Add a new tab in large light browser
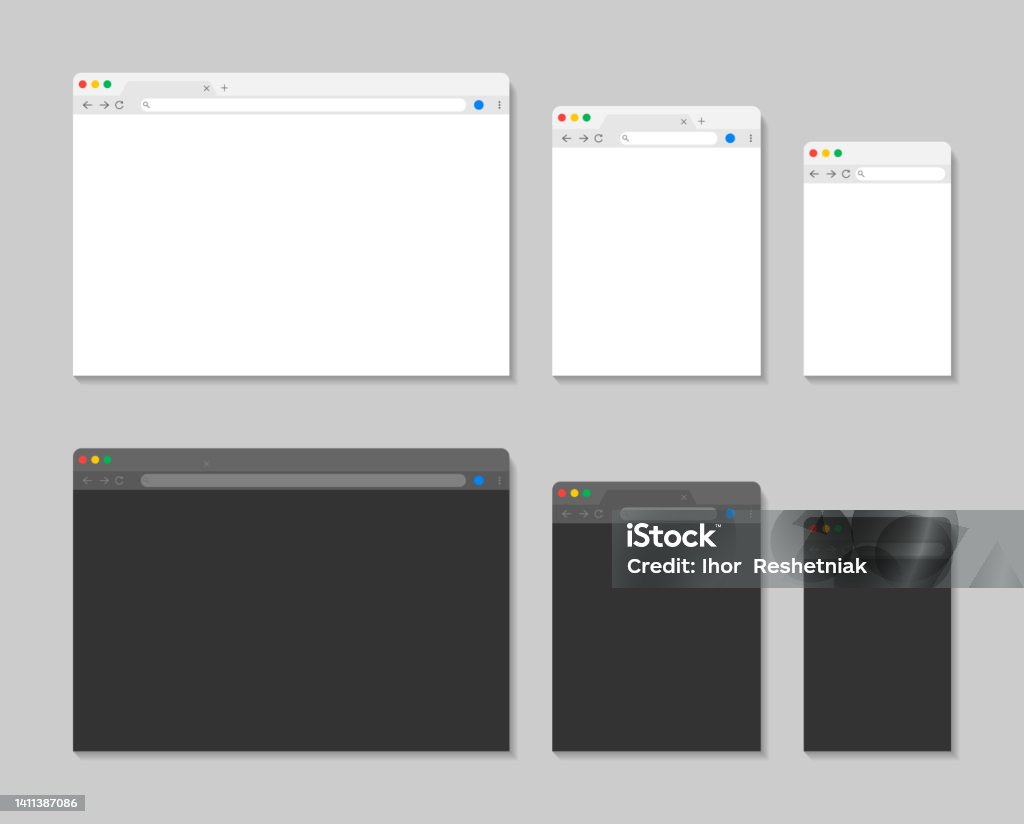This screenshot has width=1024, height=824. pos(224,87)
